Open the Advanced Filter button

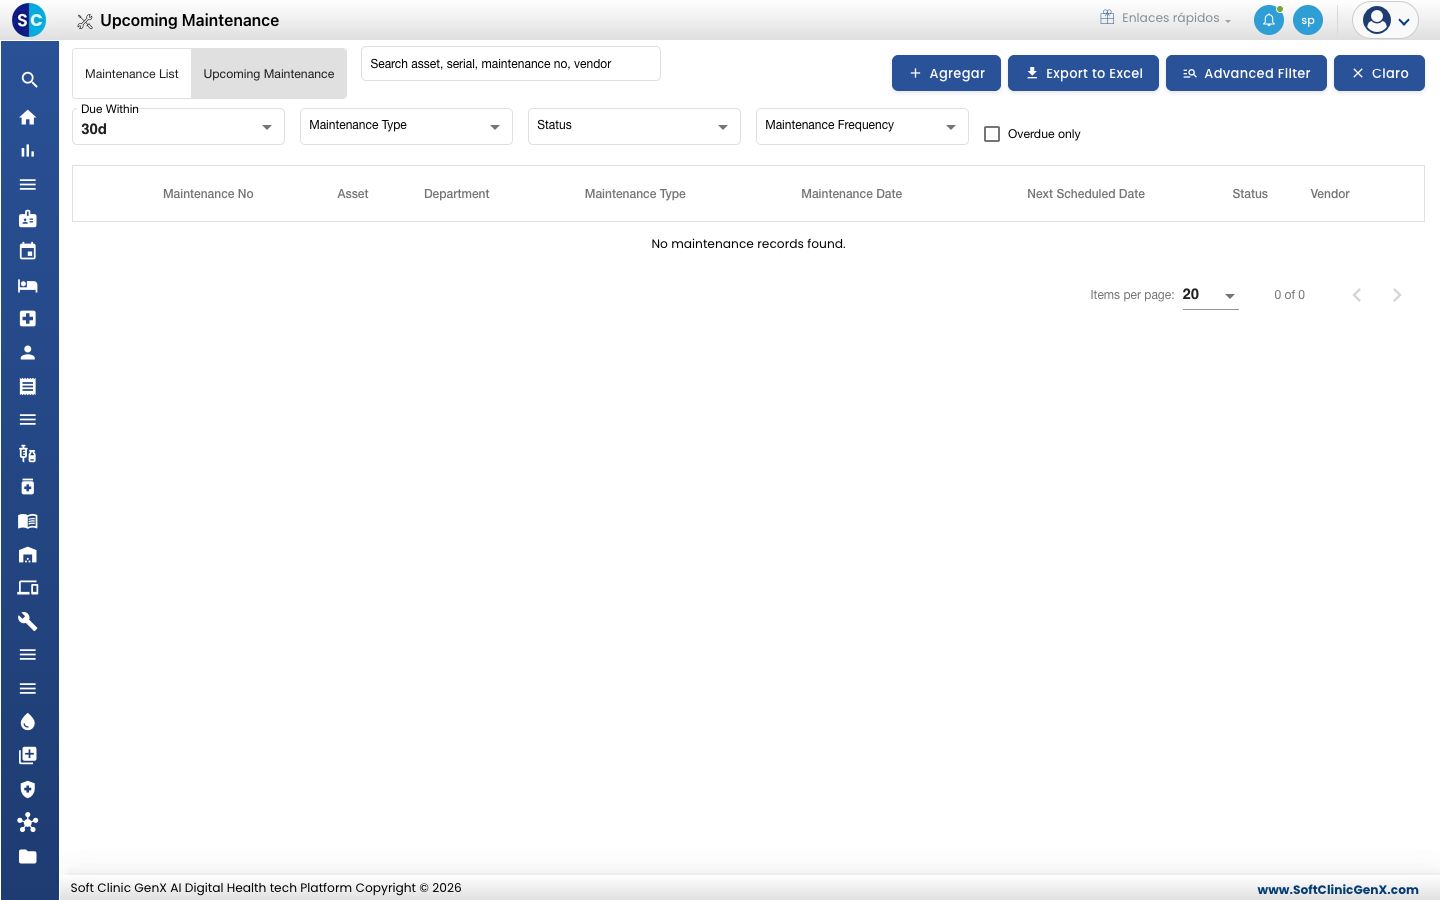(x=1246, y=73)
